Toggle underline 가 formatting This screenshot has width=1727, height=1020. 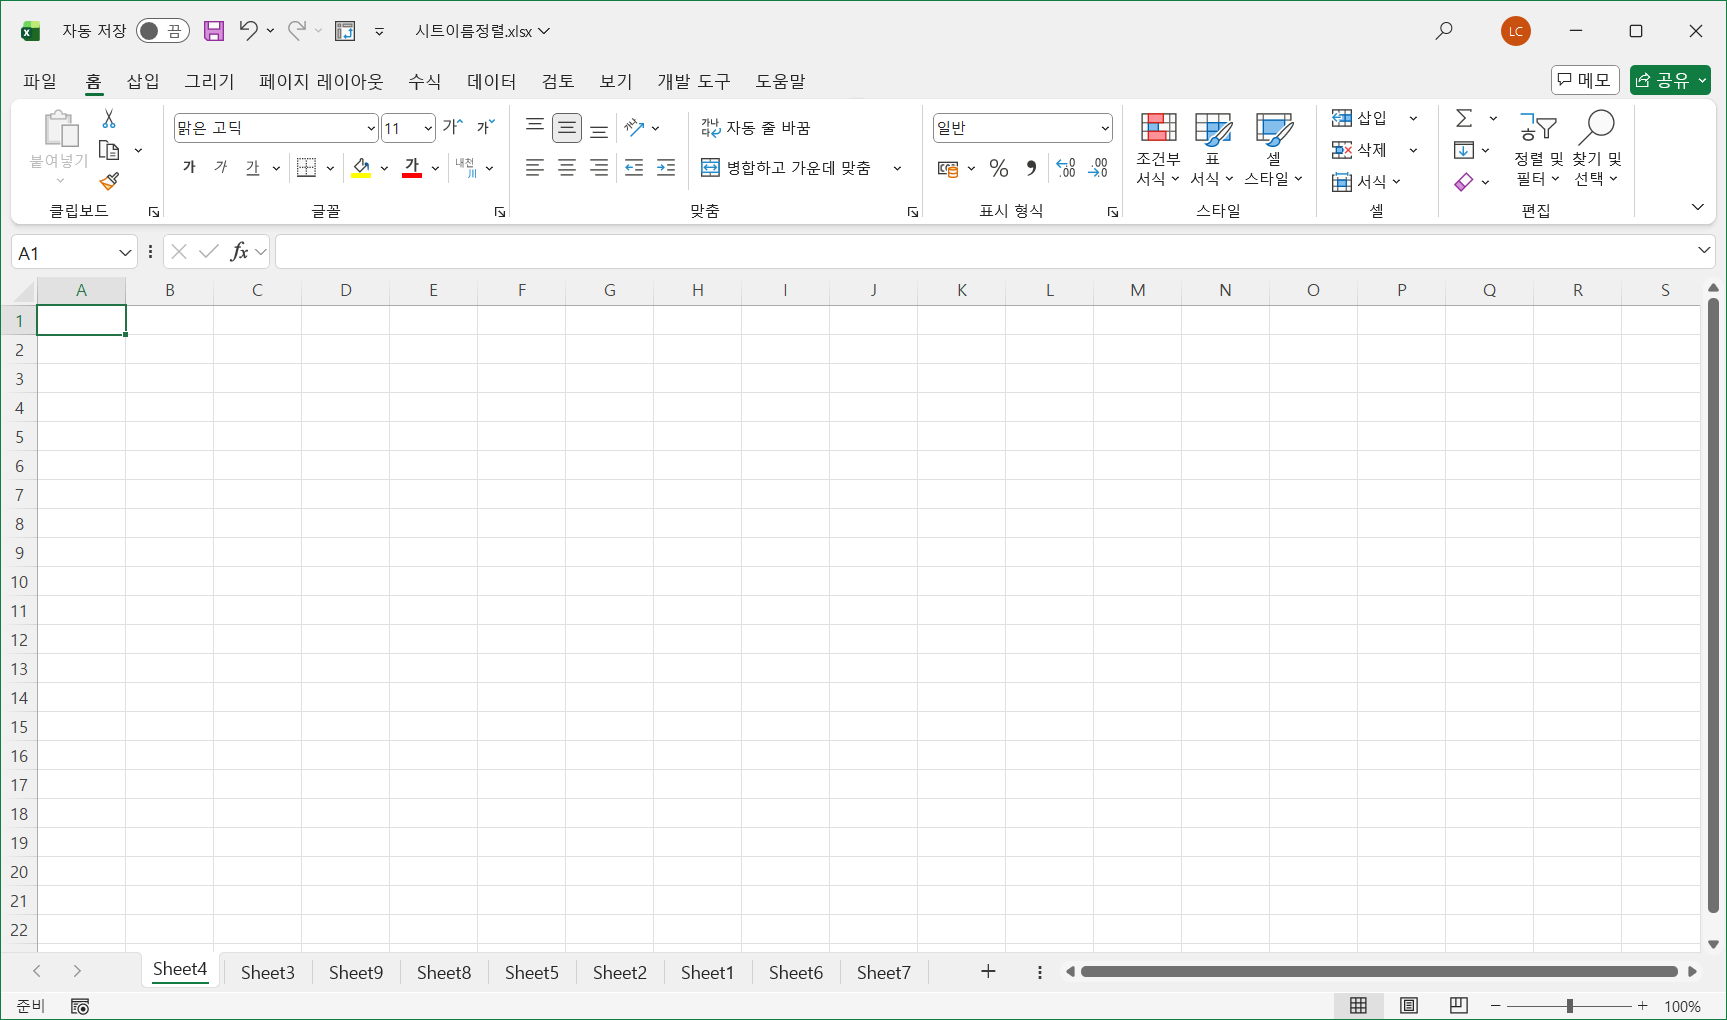tap(253, 168)
